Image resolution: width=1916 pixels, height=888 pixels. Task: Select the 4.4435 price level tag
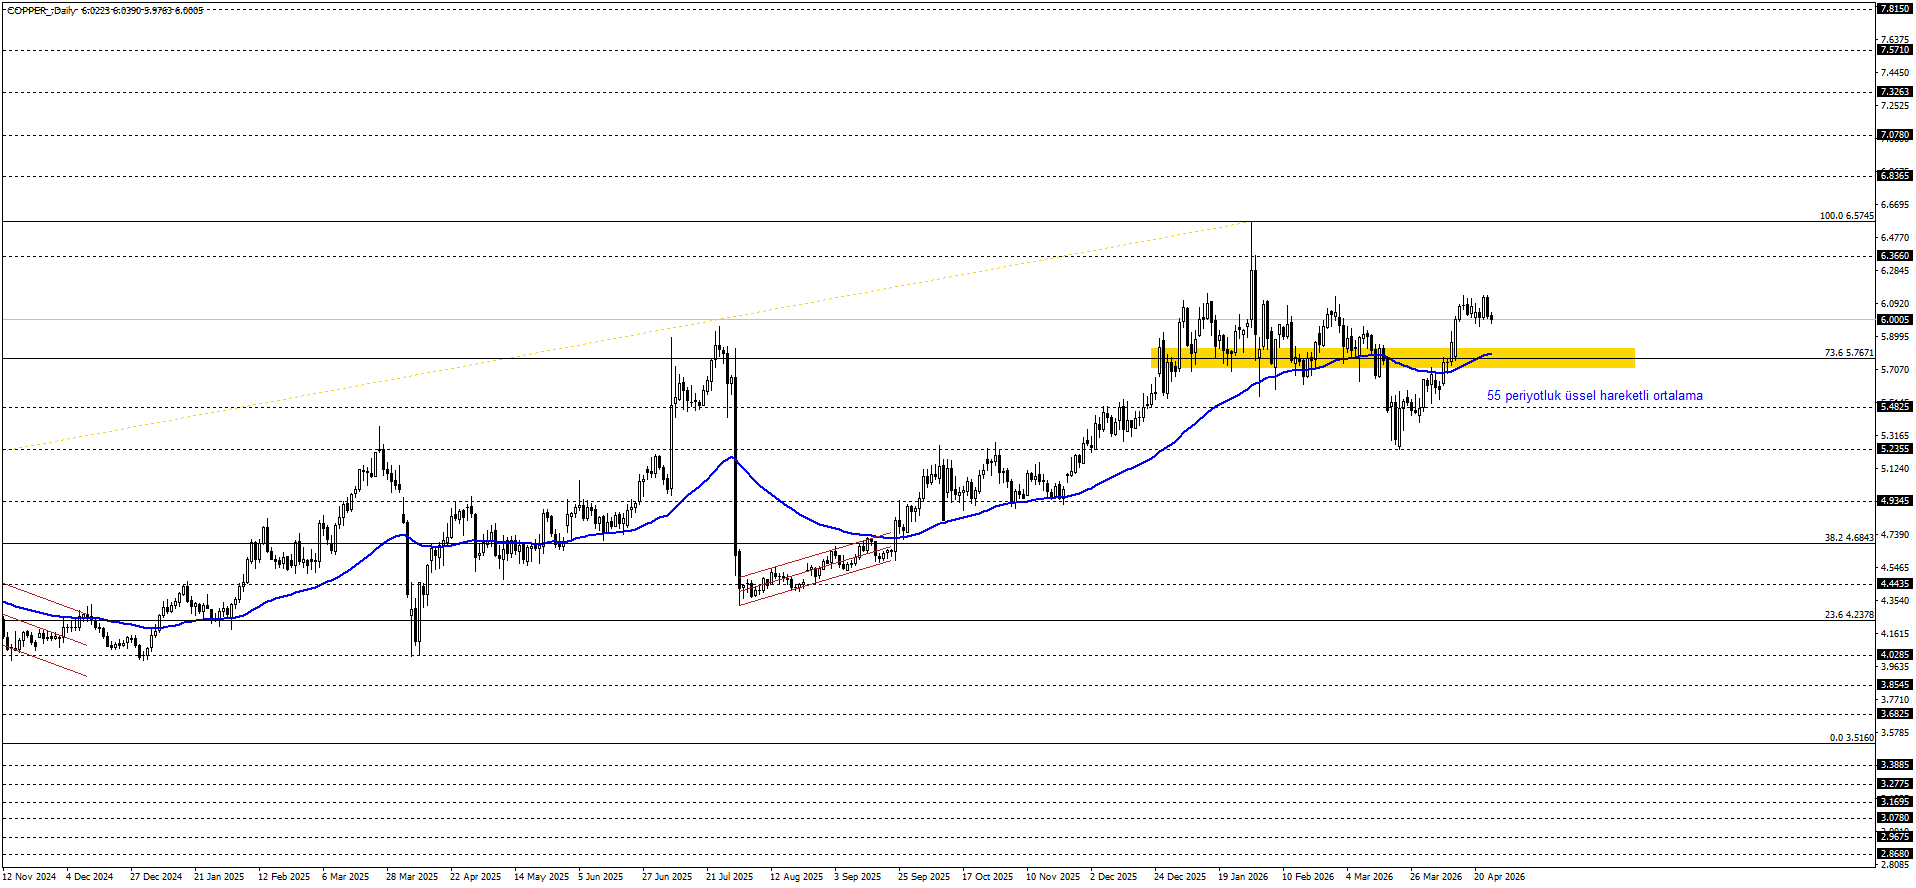tap(1894, 584)
